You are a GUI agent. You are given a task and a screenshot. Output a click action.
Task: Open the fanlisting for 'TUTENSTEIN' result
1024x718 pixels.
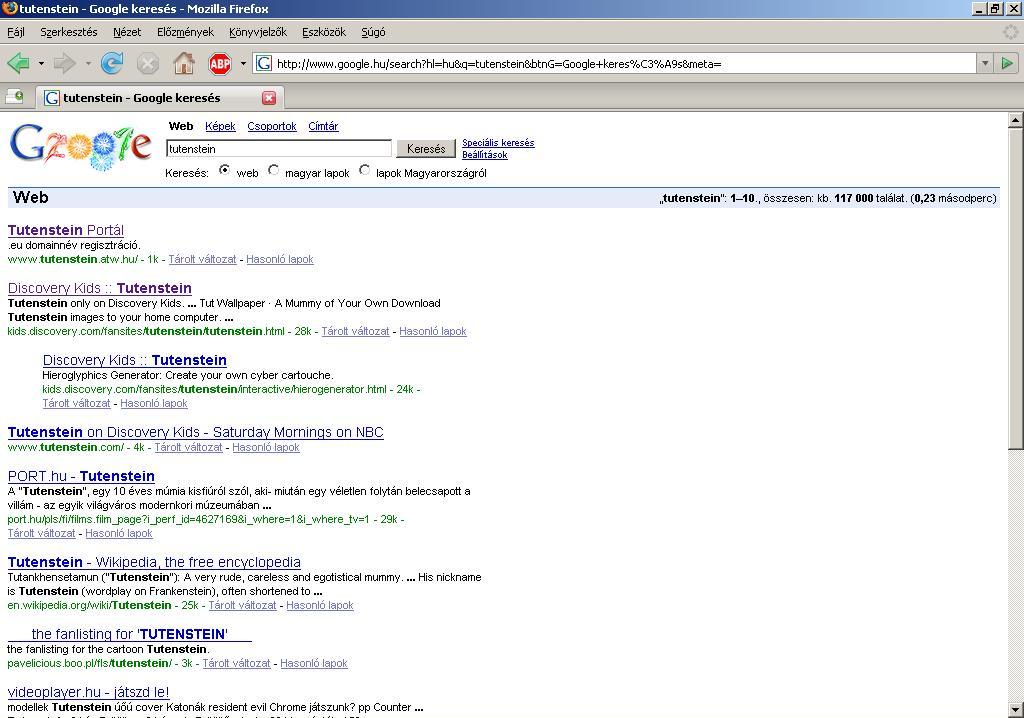coord(129,634)
